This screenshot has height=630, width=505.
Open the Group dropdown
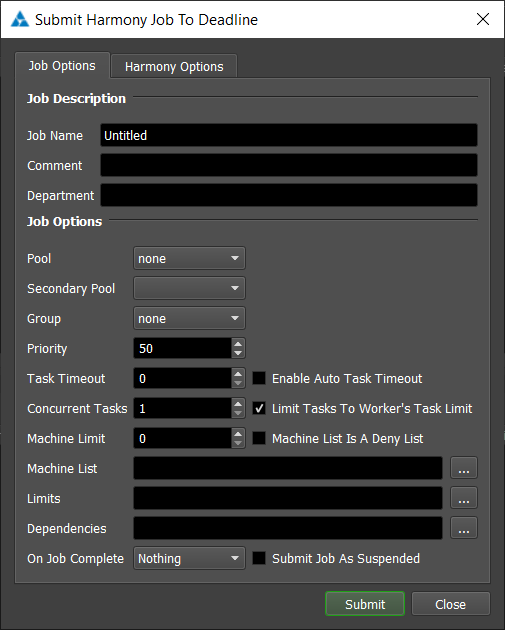[x=189, y=318]
